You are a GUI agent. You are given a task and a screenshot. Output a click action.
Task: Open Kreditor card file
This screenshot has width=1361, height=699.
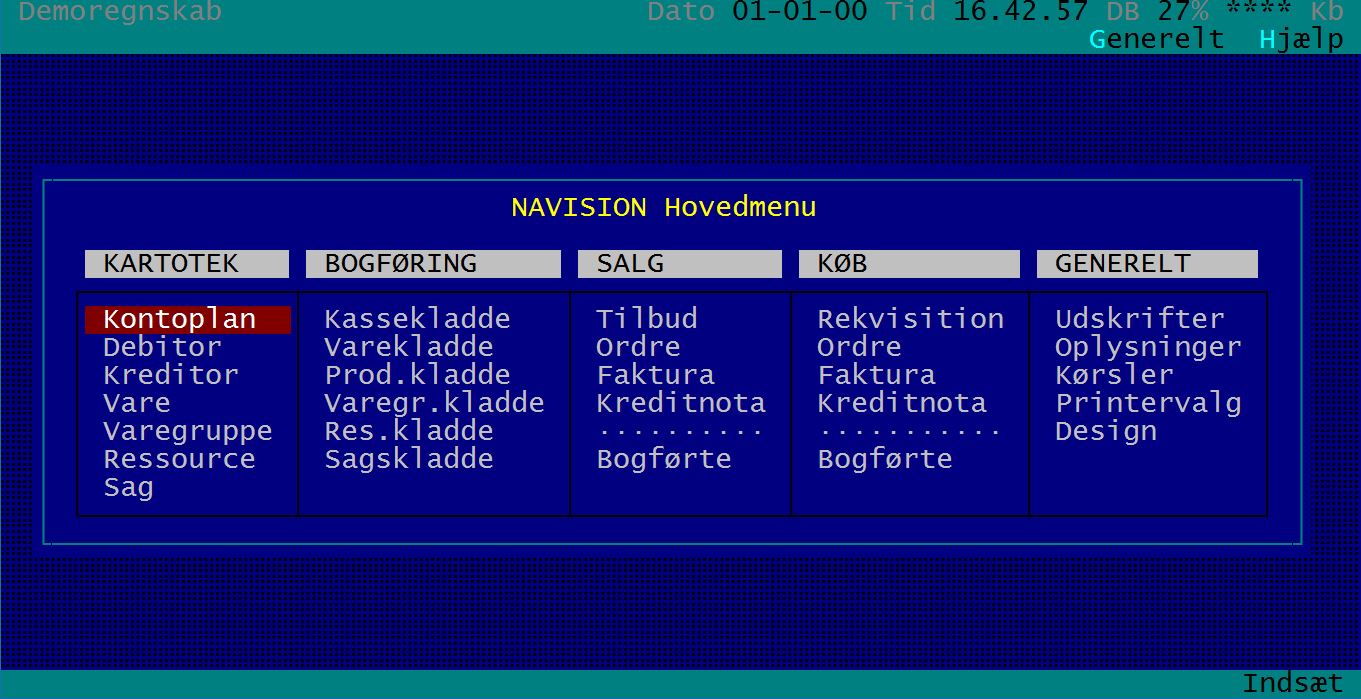(x=171, y=376)
